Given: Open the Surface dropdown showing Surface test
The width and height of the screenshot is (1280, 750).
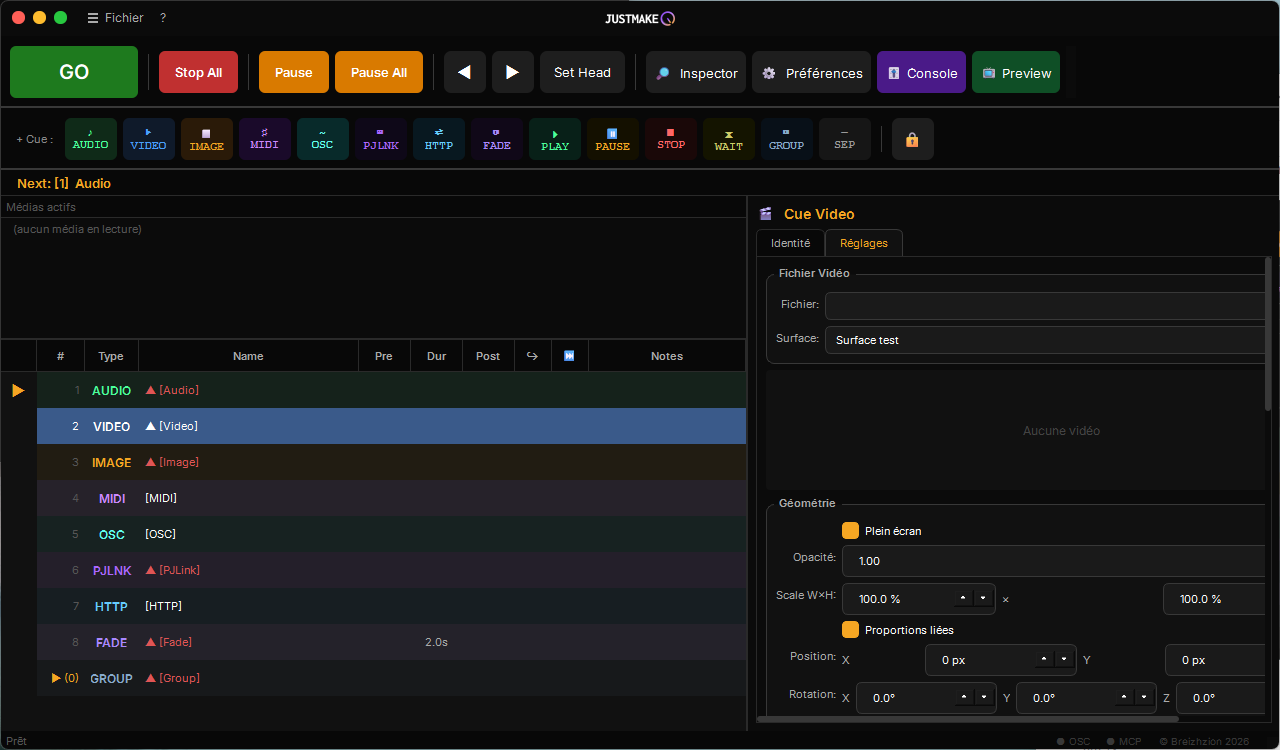Looking at the screenshot, I should click(x=1046, y=340).
